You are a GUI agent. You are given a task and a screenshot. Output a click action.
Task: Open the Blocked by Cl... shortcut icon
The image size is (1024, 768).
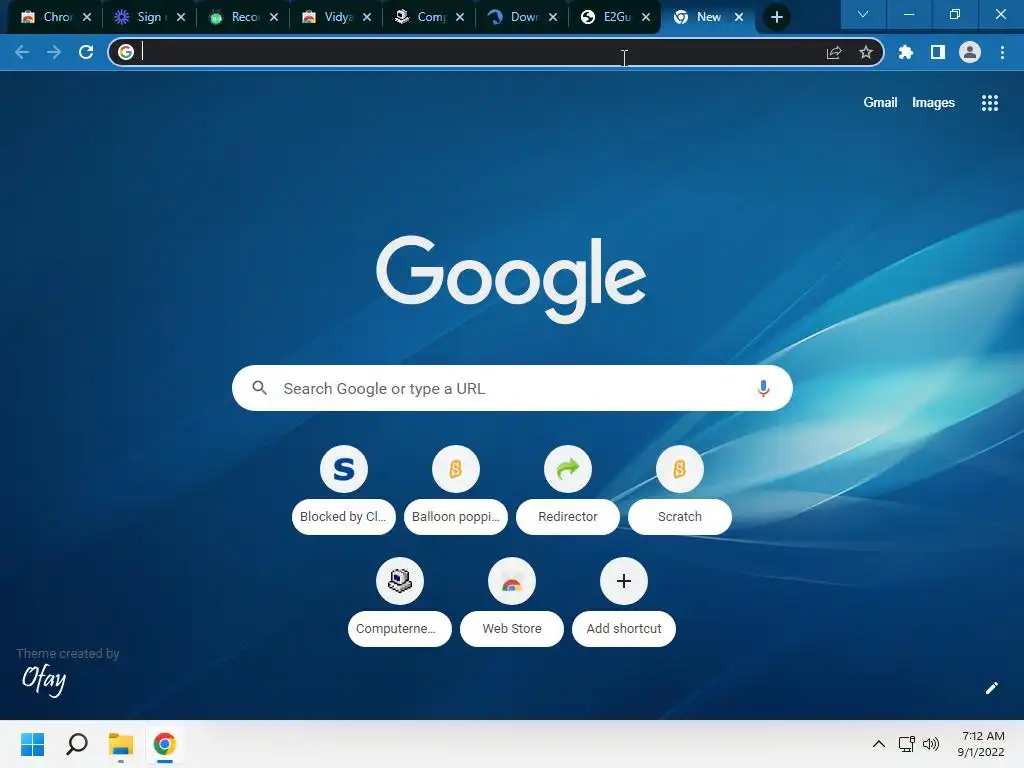344,469
